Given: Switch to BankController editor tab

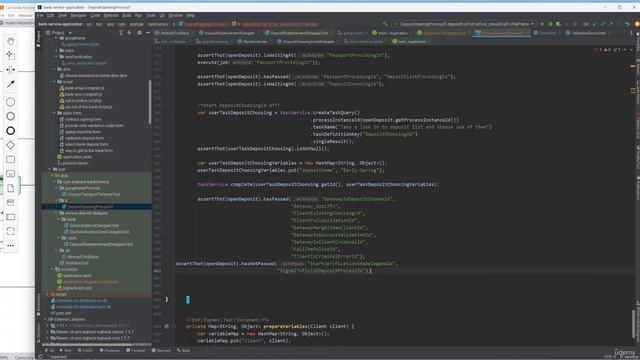Looking at the screenshot, I should tap(252, 41).
